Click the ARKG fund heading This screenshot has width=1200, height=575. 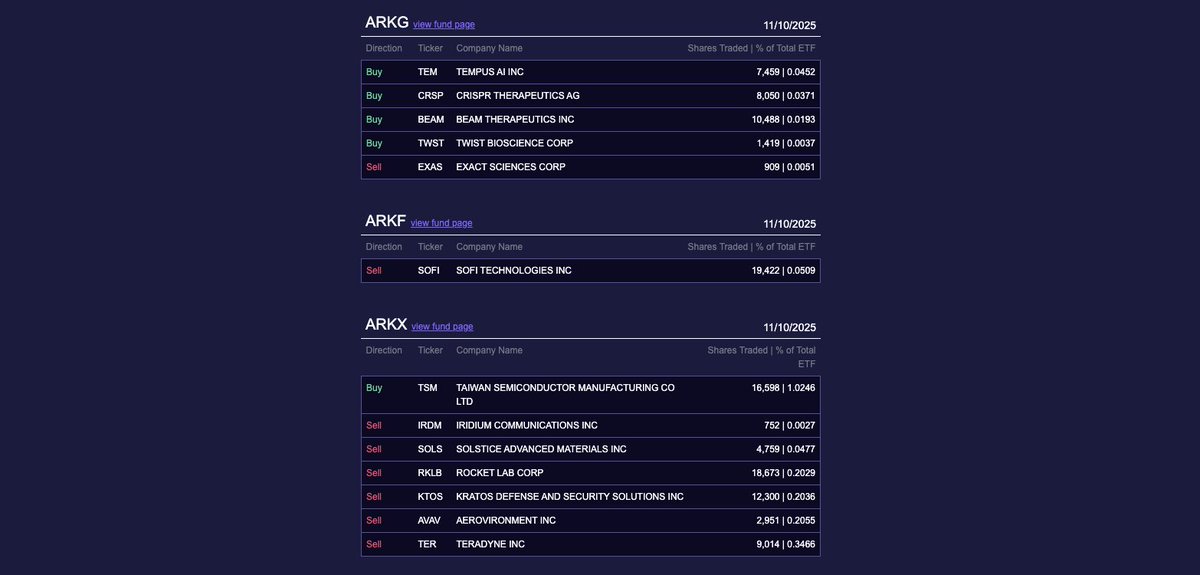click(x=387, y=23)
